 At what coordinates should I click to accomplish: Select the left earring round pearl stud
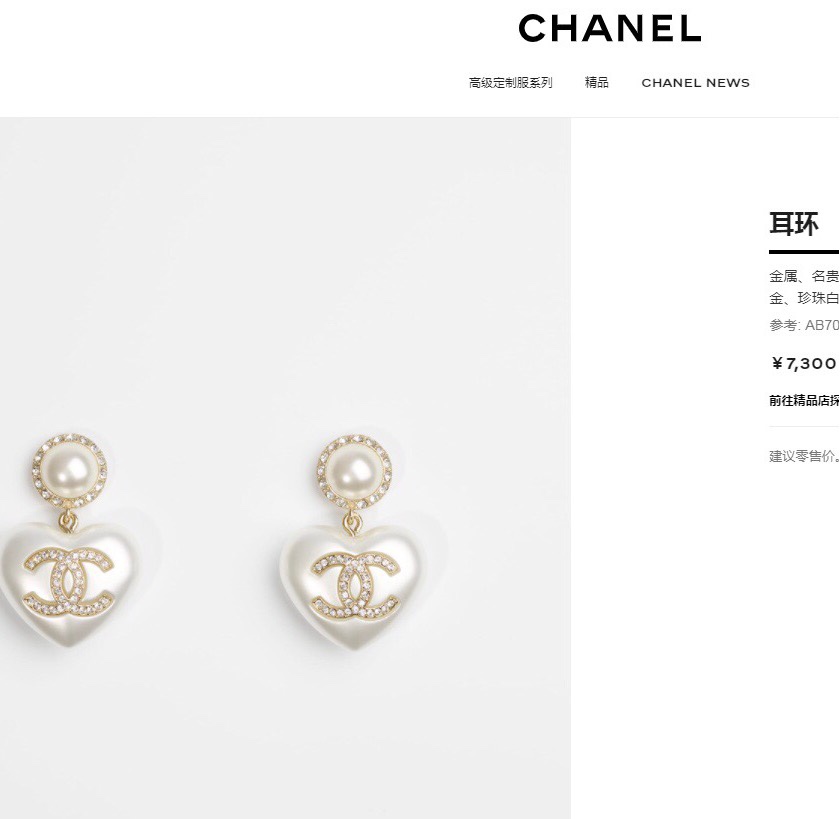point(70,471)
